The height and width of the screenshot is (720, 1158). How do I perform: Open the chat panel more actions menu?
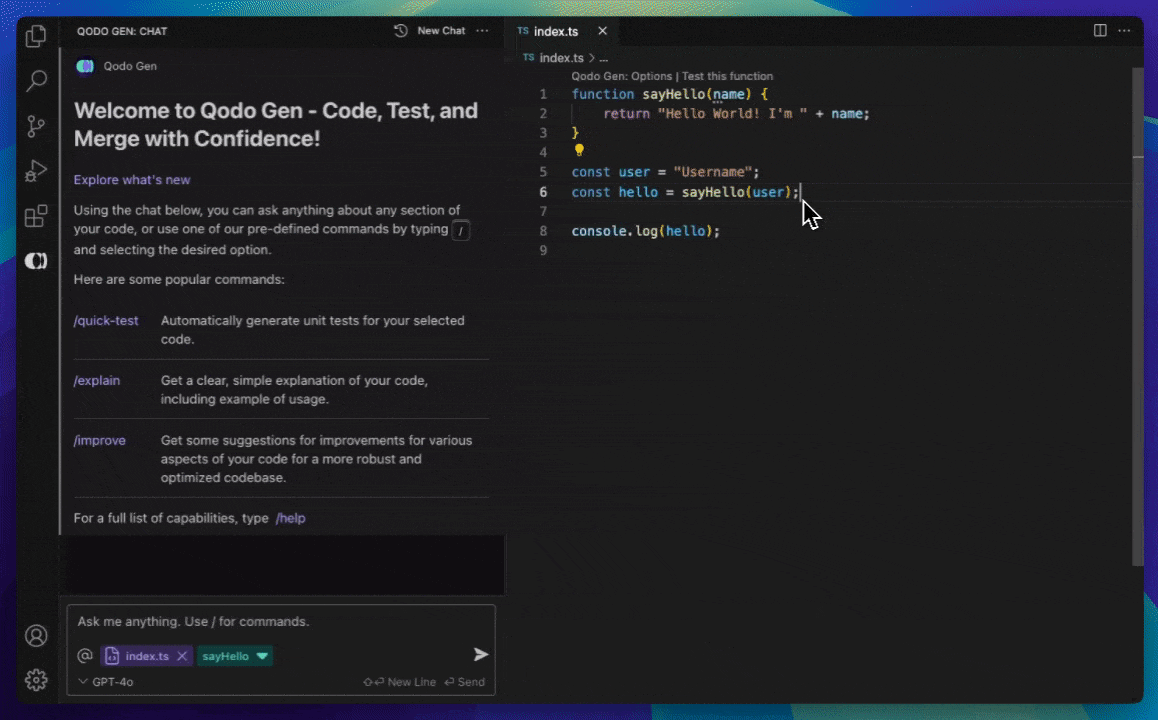pyautogui.click(x=482, y=31)
